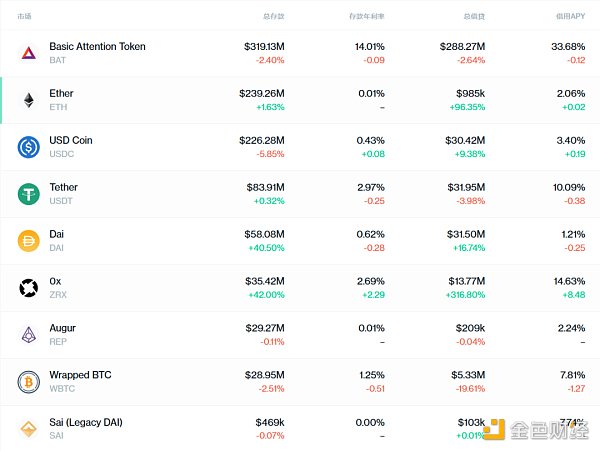Click the Basic Attention Token triangle icon

[x=29, y=53]
